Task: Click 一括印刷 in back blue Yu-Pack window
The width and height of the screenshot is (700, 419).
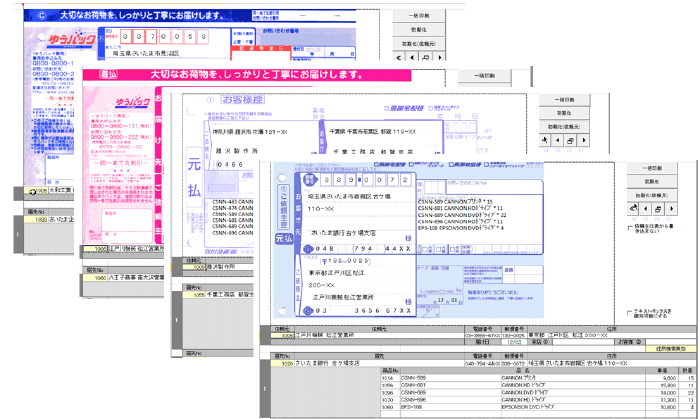Action: click(419, 16)
